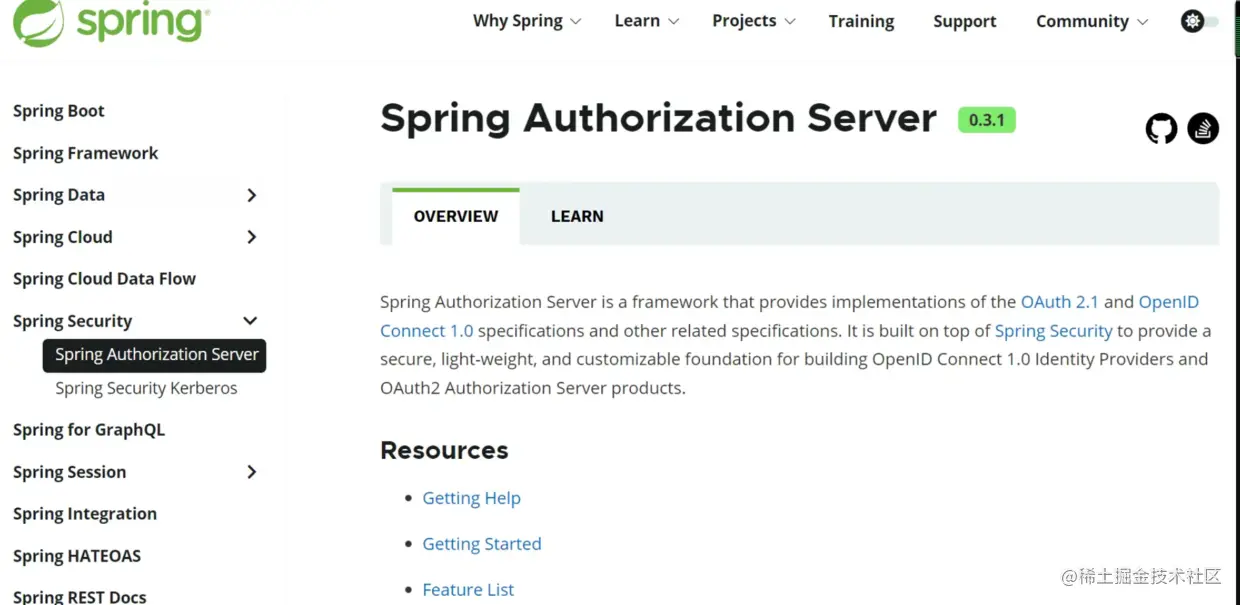Click the Spring Data sidebar label
Image resolution: width=1240 pixels, height=605 pixels.
click(59, 195)
